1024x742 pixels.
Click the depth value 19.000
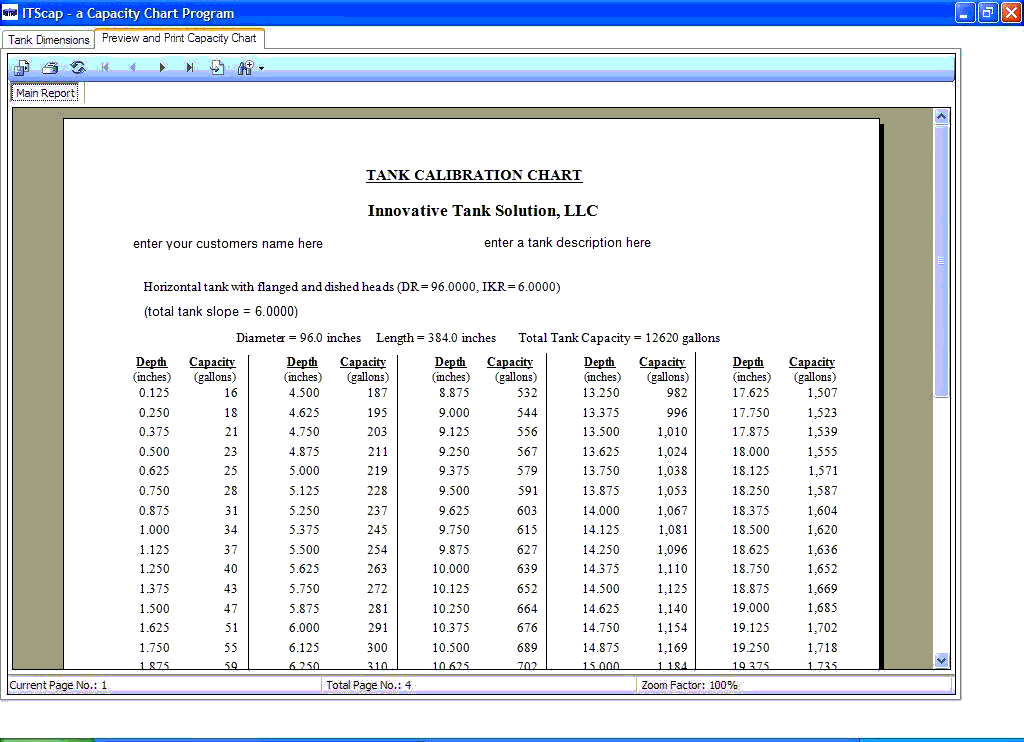pyautogui.click(x=750, y=608)
